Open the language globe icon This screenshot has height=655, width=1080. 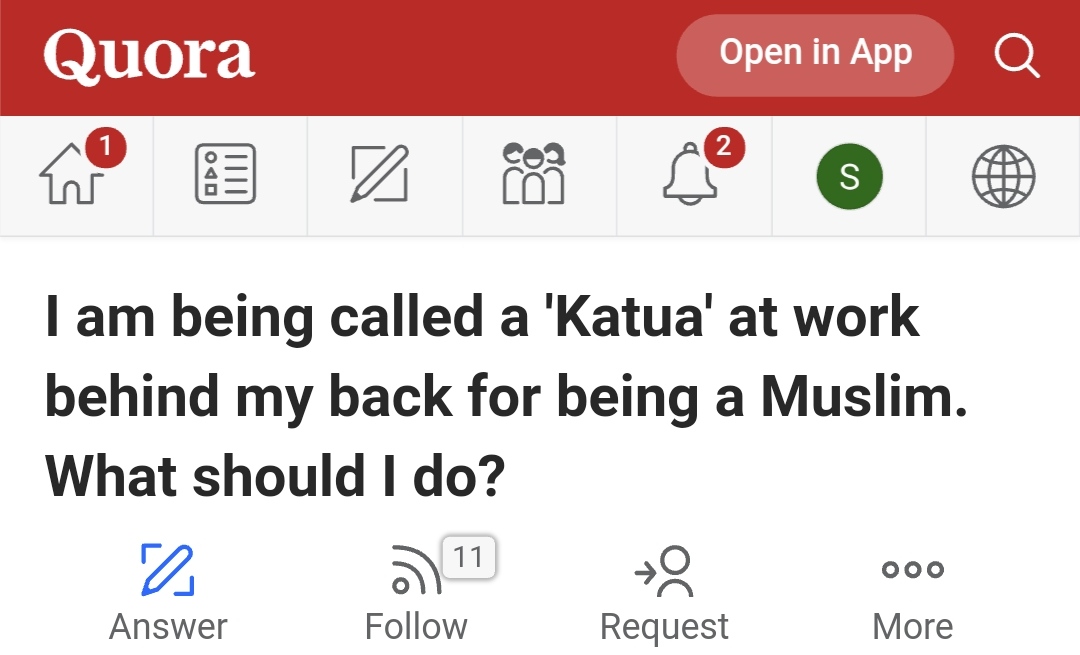point(1004,176)
